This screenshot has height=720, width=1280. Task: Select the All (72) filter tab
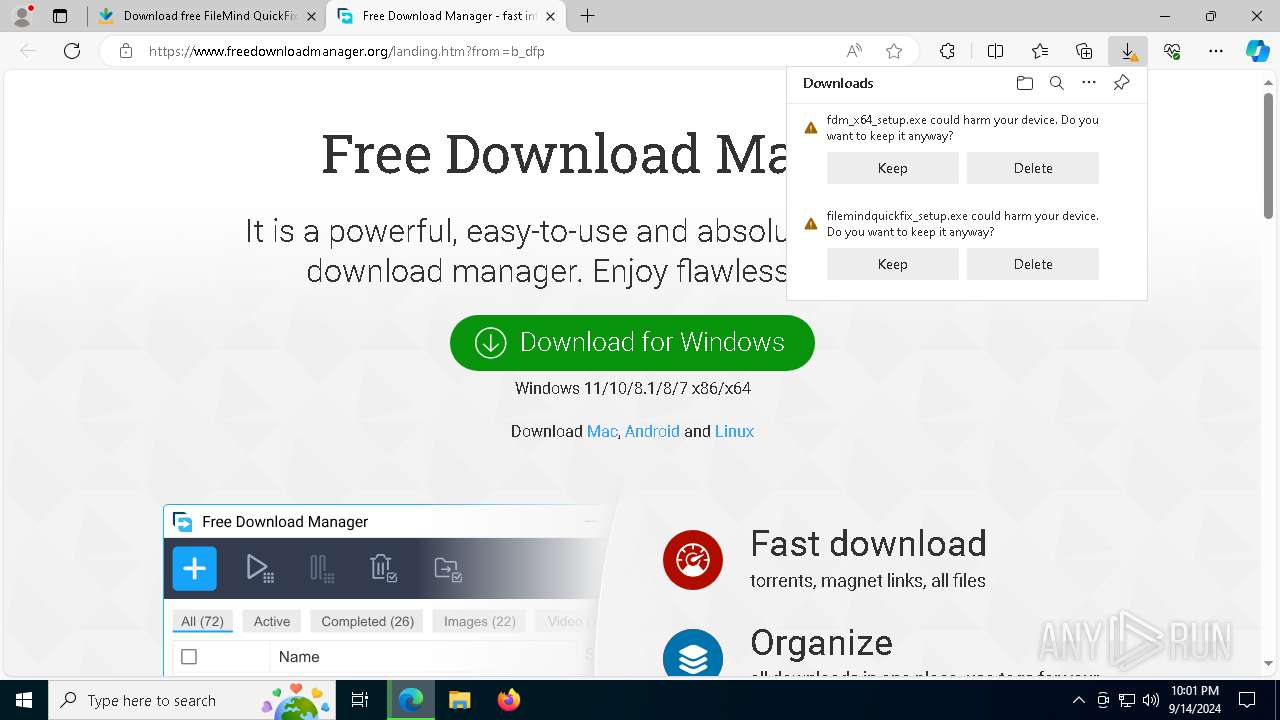pyautogui.click(x=202, y=621)
